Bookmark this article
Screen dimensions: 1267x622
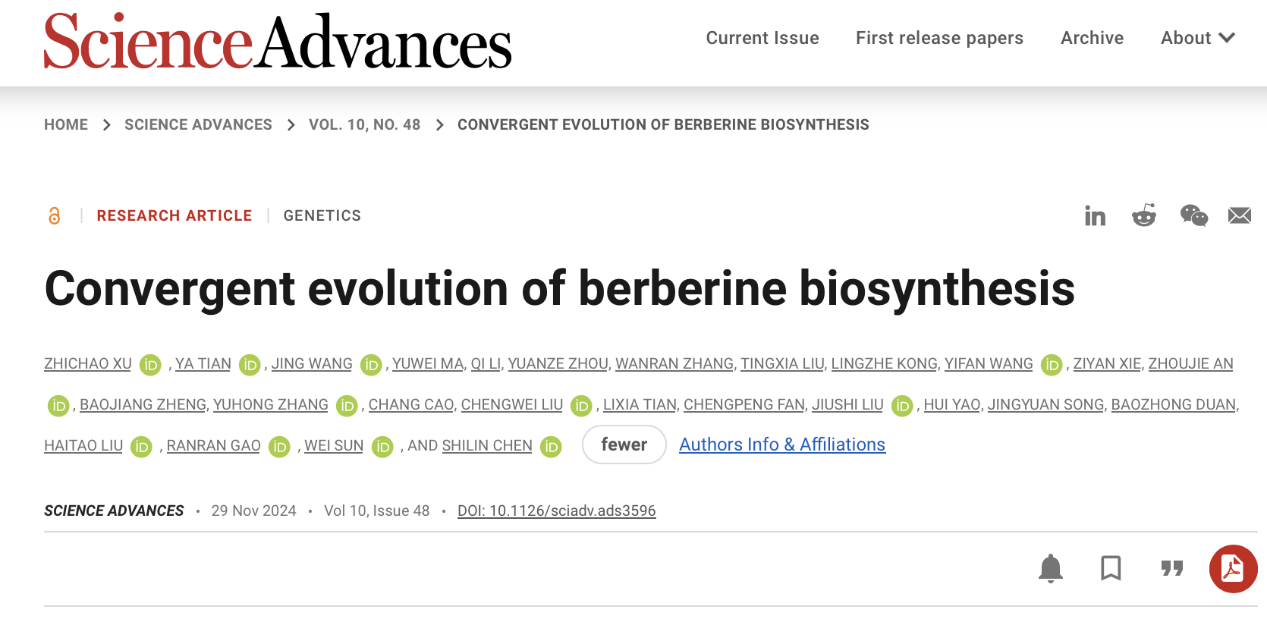pos(1111,568)
